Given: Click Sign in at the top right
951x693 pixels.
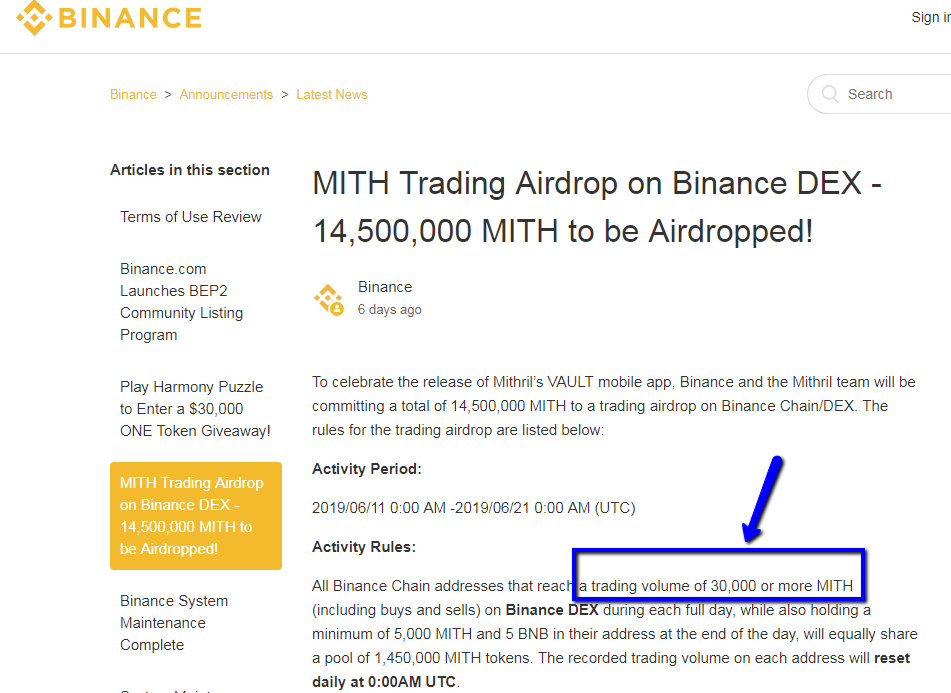Looking at the screenshot, I should coord(929,16).
